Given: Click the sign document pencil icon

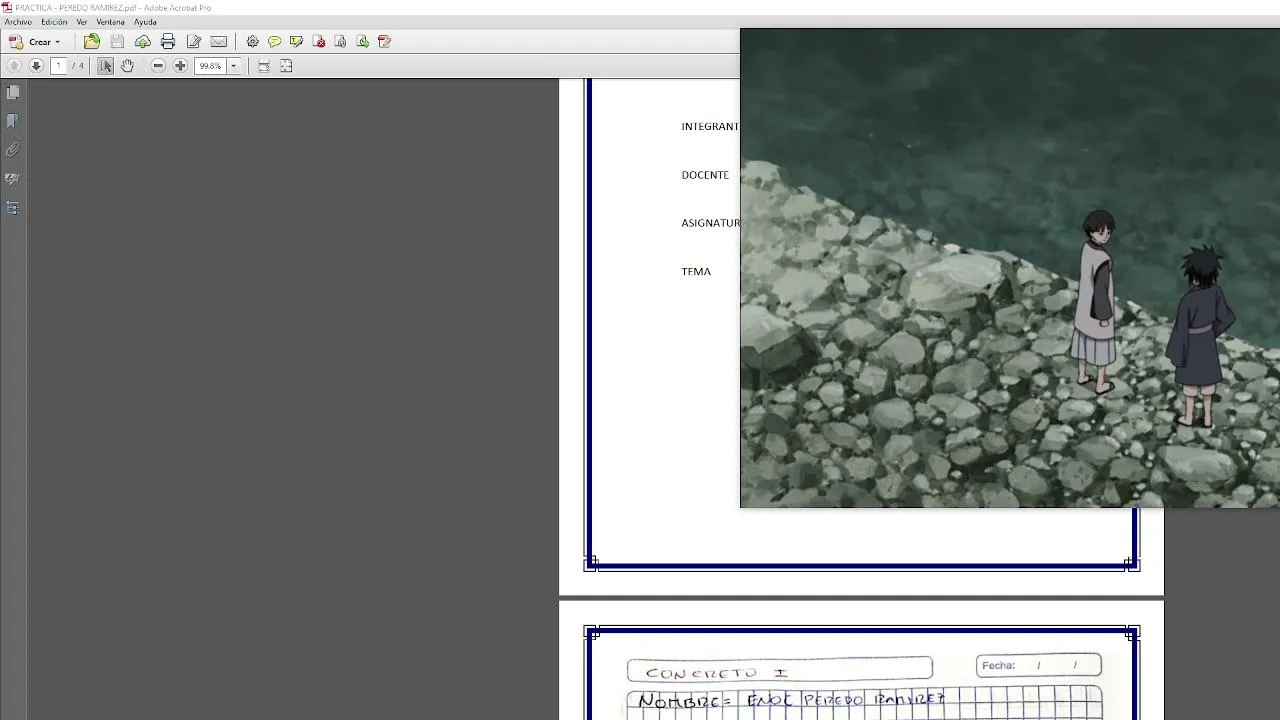Looking at the screenshot, I should [x=385, y=42].
